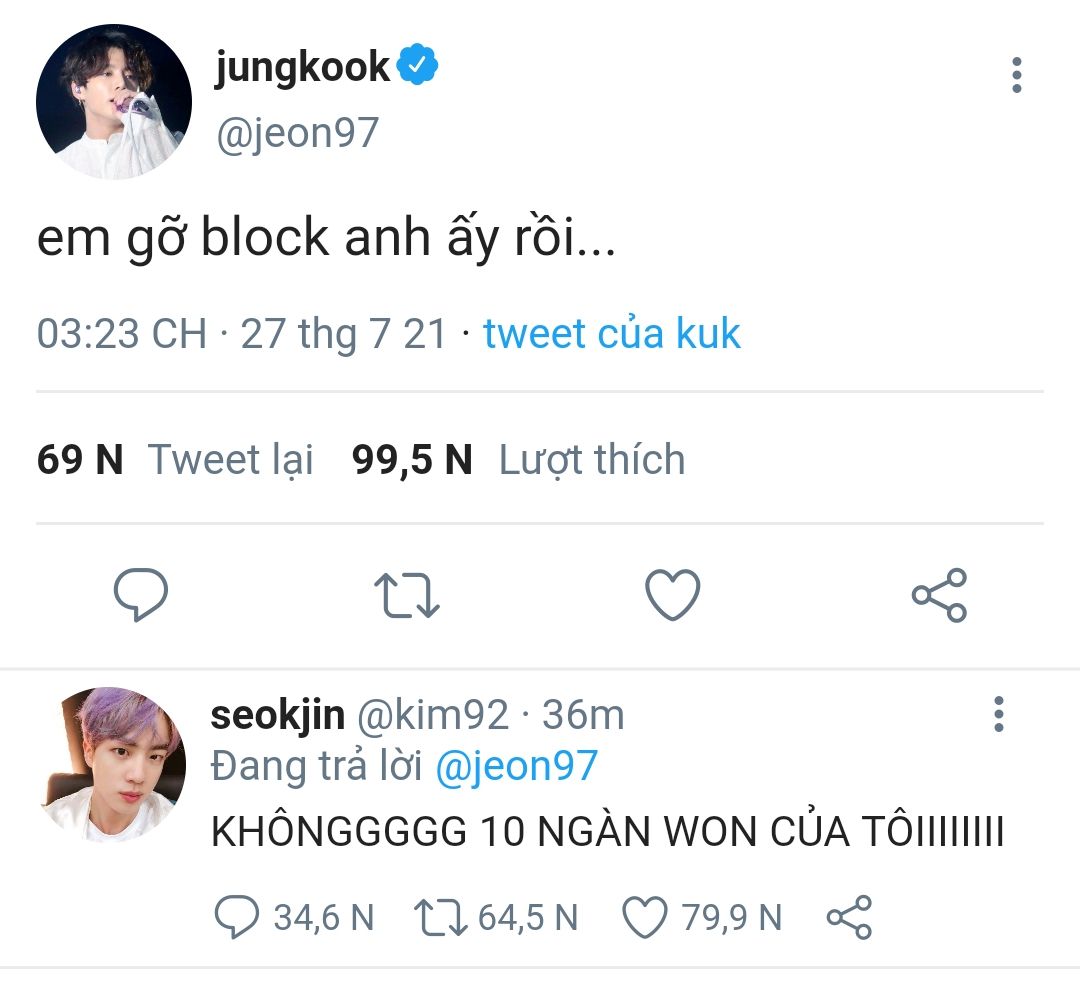
Task: Click the 03:23 CH tweet timestamp
Action: 121,334
